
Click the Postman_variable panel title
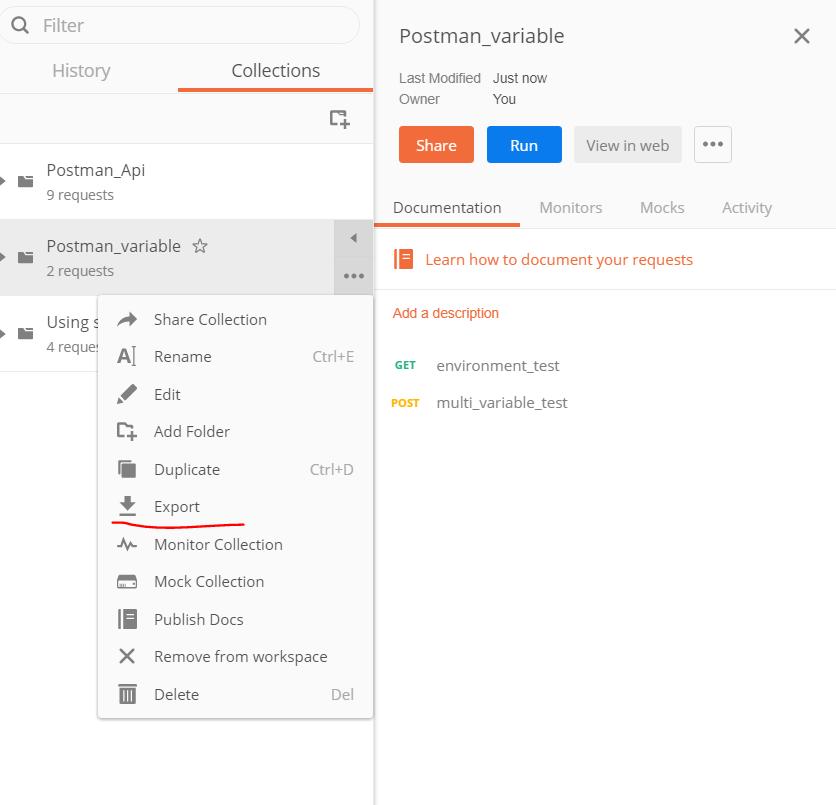(x=481, y=36)
